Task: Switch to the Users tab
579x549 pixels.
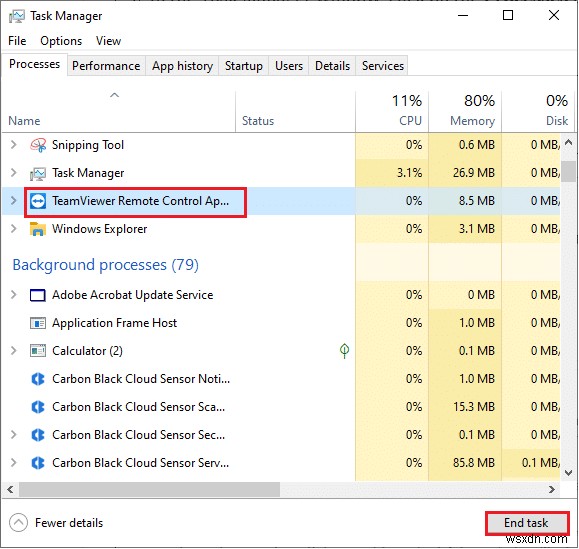Action: coord(289,66)
